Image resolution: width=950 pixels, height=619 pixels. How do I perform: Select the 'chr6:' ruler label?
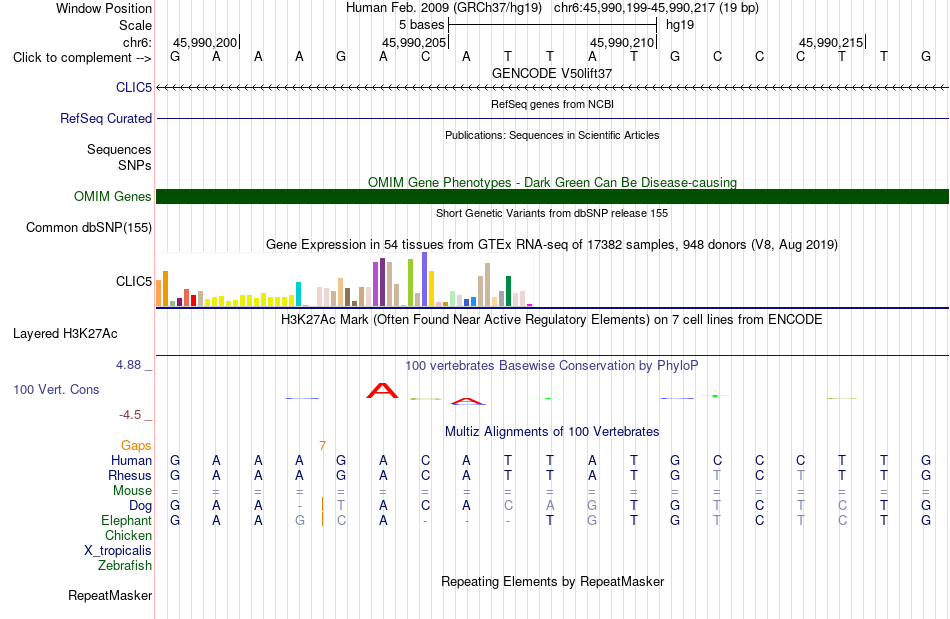pyautogui.click(x=137, y=42)
